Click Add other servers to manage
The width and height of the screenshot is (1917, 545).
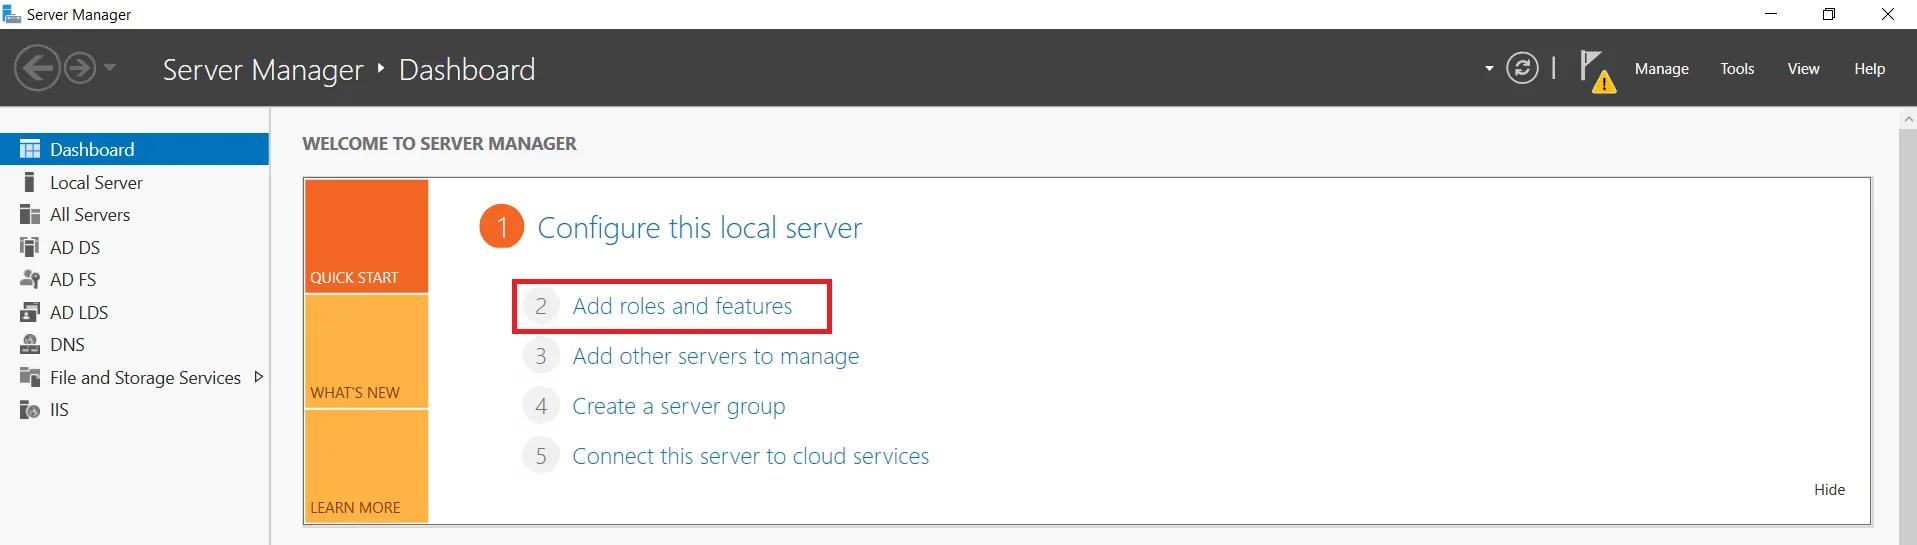click(715, 356)
